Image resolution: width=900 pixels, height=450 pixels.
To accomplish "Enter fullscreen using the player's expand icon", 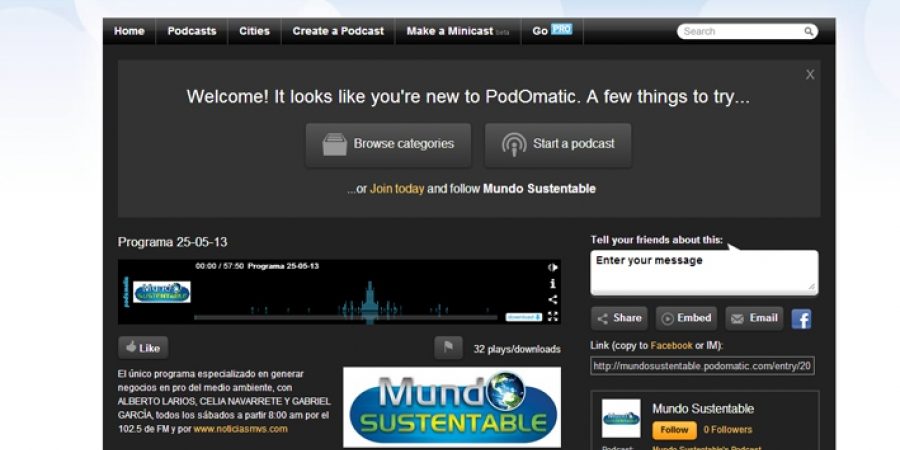I will click(x=552, y=316).
